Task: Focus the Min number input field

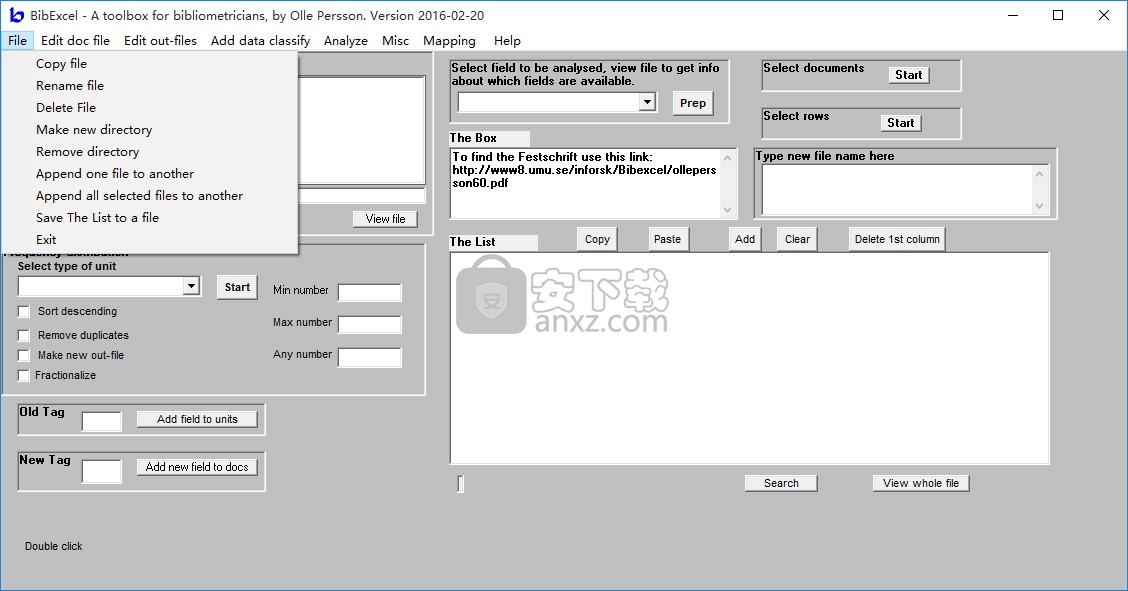Action: 370,293
